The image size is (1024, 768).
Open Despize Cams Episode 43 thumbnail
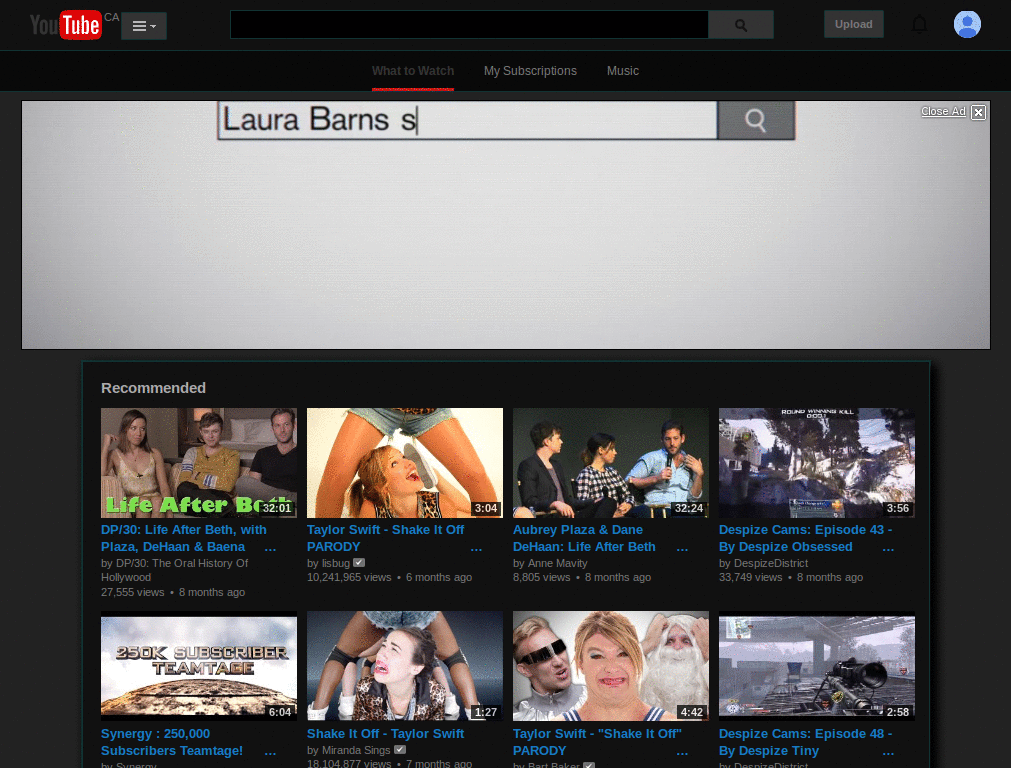coord(816,463)
